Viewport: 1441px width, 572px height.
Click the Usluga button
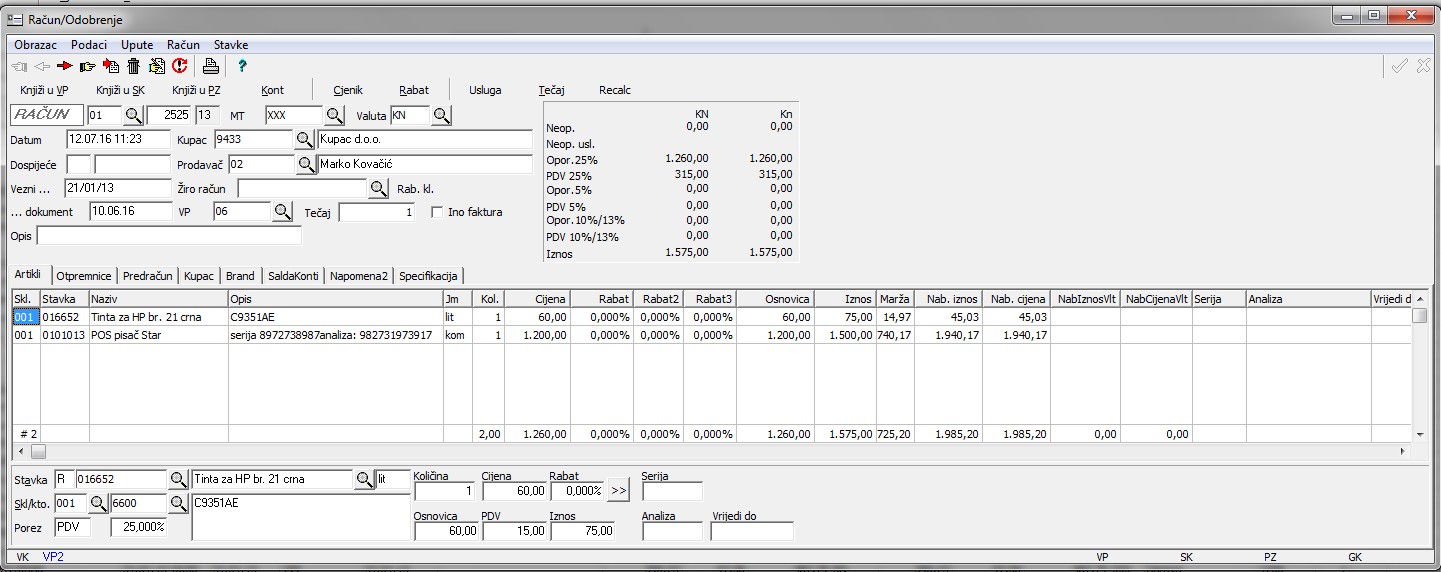[485, 90]
